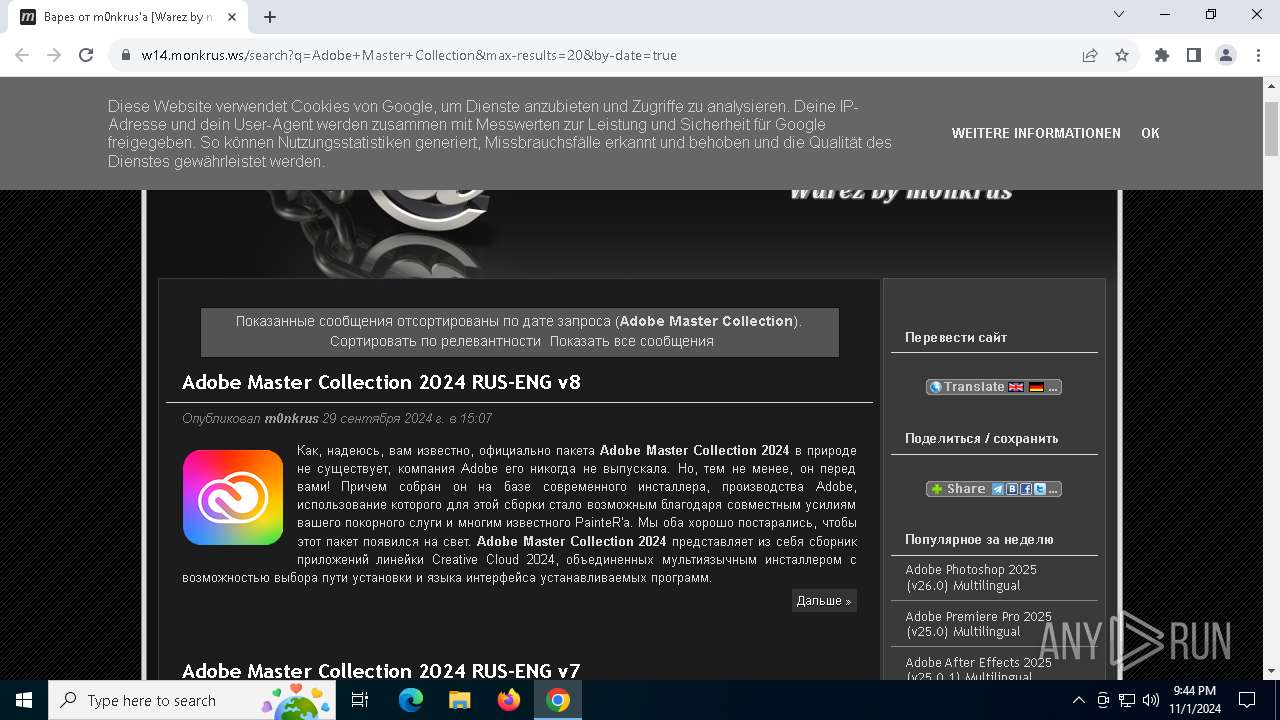
Task: Reload the current page
Action: (x=86, y=56)
